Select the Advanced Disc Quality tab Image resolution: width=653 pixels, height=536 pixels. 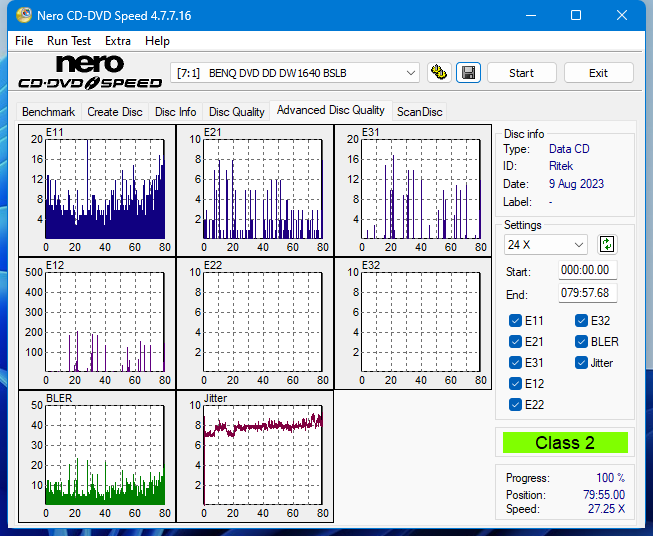coord(331,110)
